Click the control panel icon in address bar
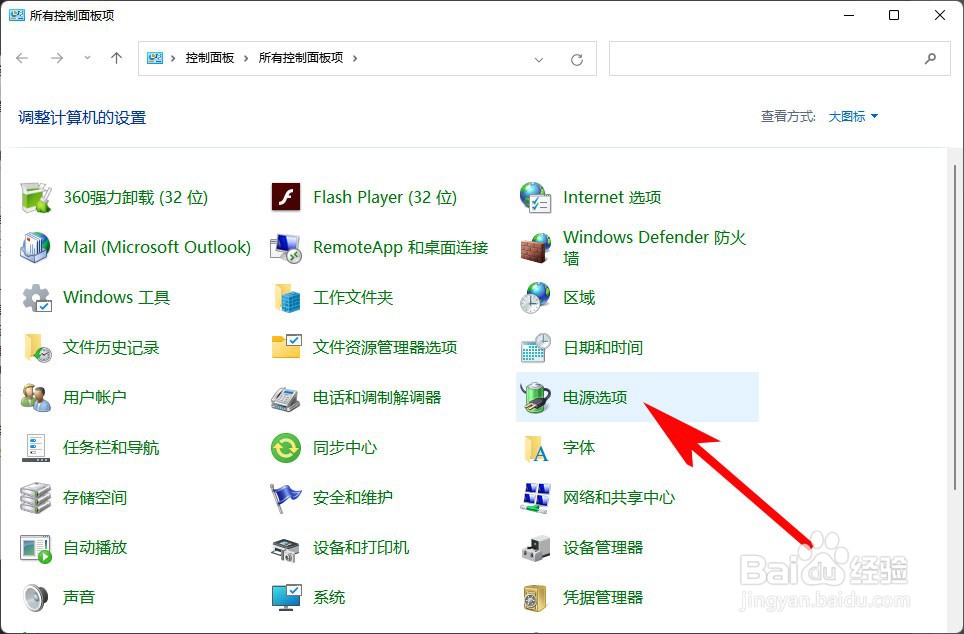Image resolution: width=964 pixels, height=634 pixels. [x=155, y=58]
